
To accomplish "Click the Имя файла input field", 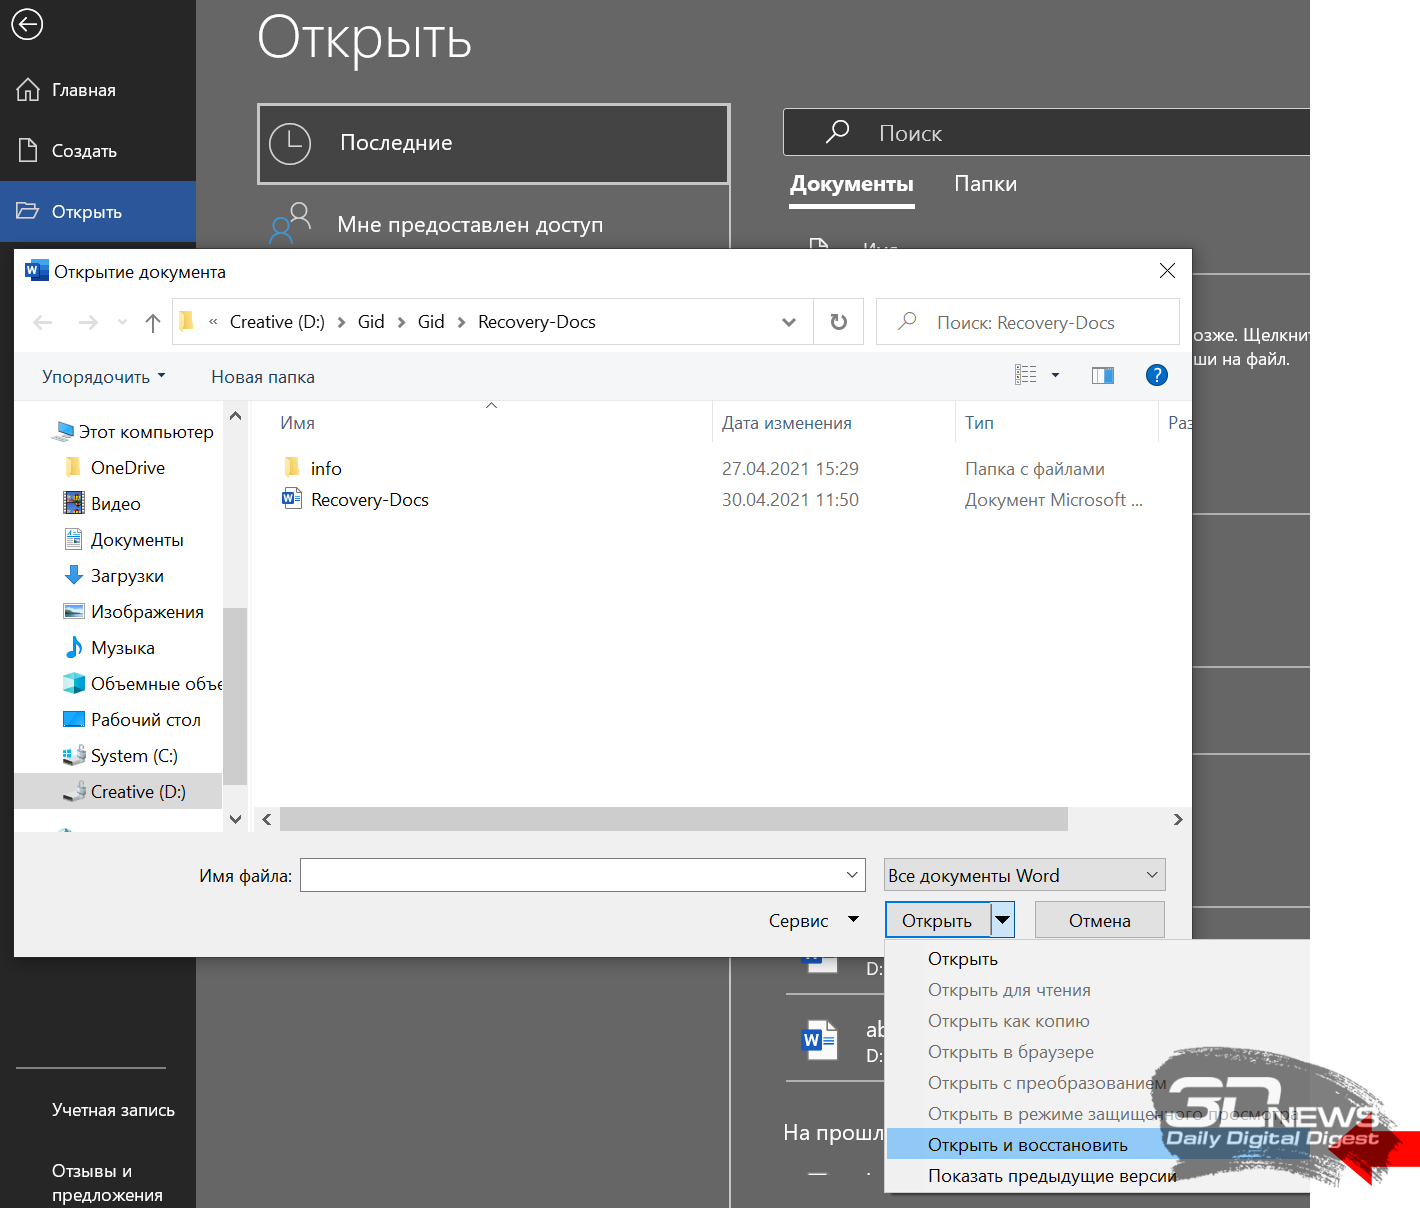I will [583, 875].
